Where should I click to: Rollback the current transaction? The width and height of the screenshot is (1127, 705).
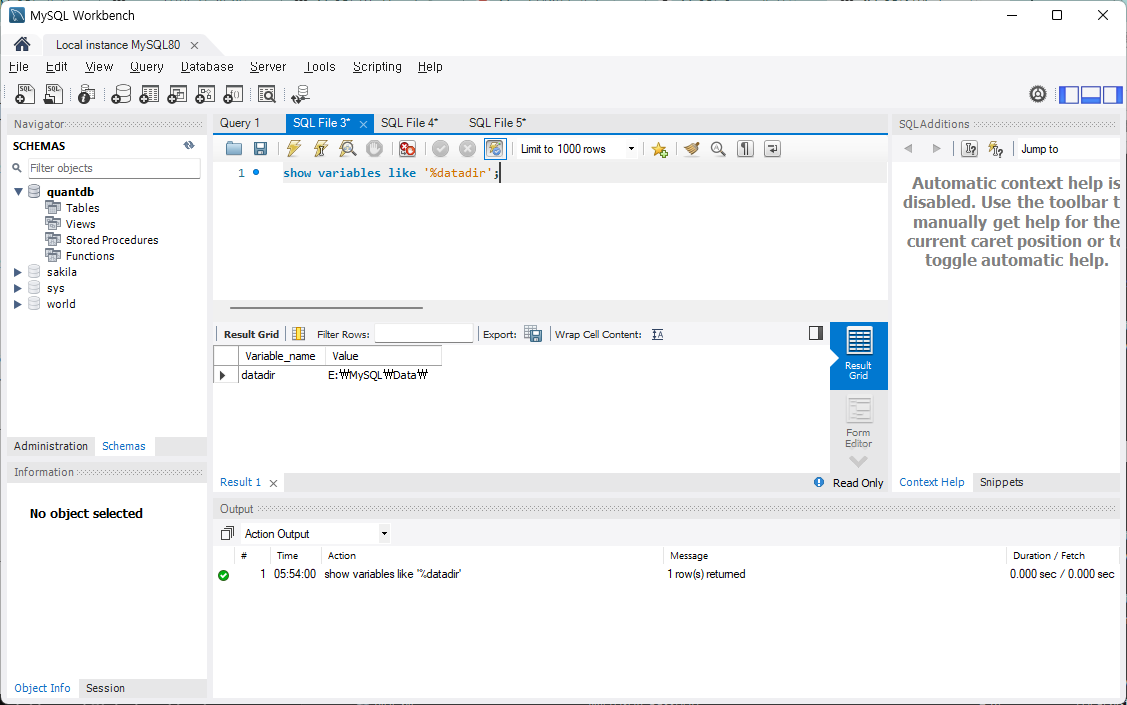tap(467, 149)
